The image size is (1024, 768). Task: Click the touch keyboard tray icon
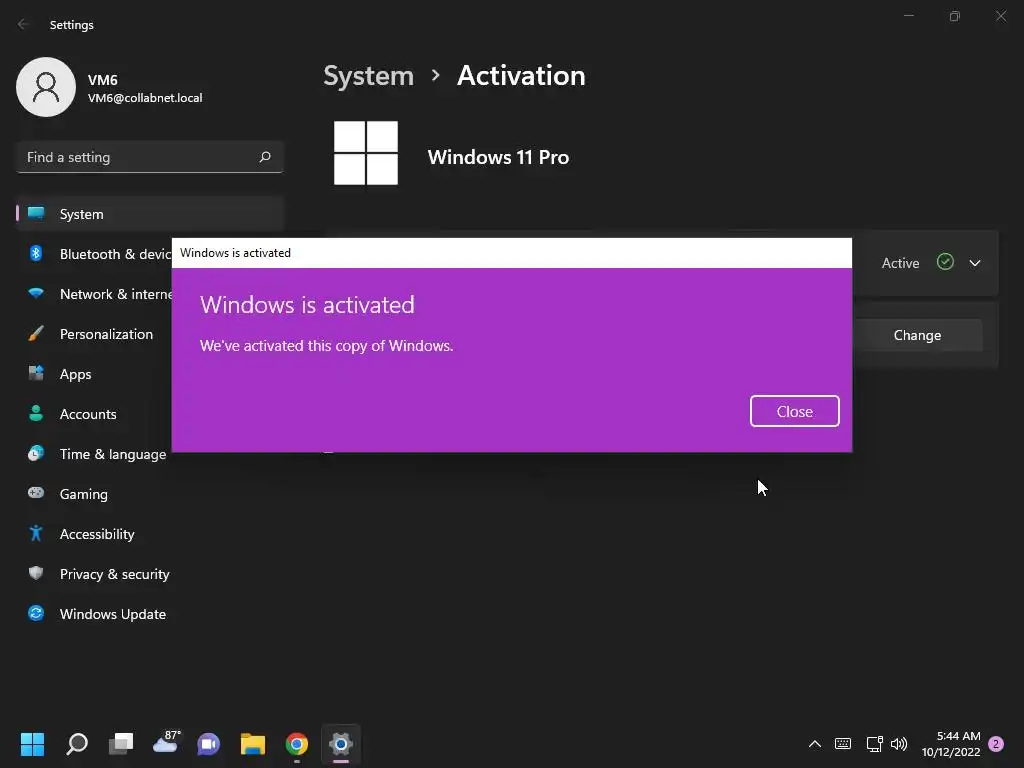pos(842,744)
